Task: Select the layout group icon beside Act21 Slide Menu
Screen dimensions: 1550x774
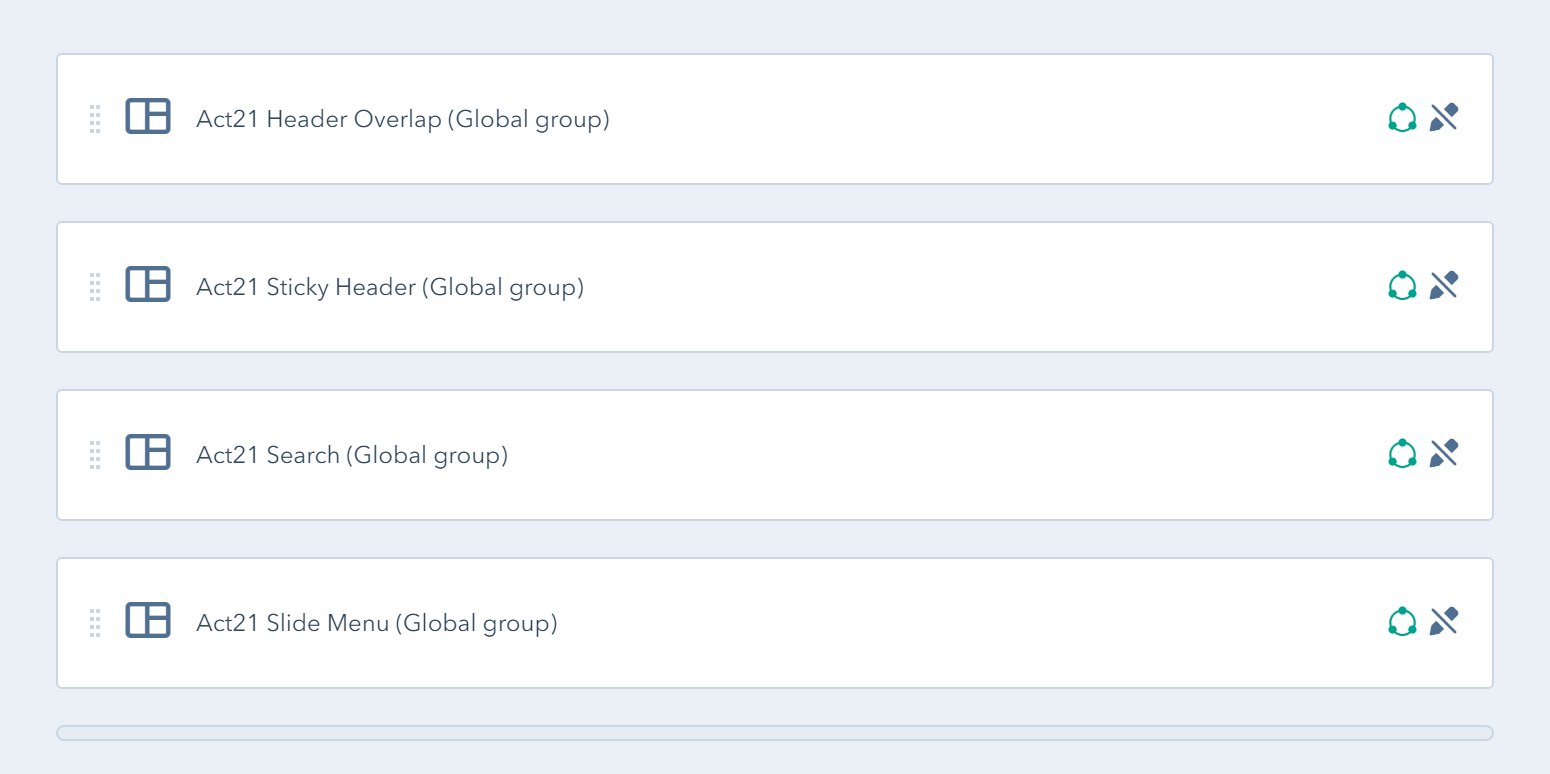Action: click(x=148, y=621)
